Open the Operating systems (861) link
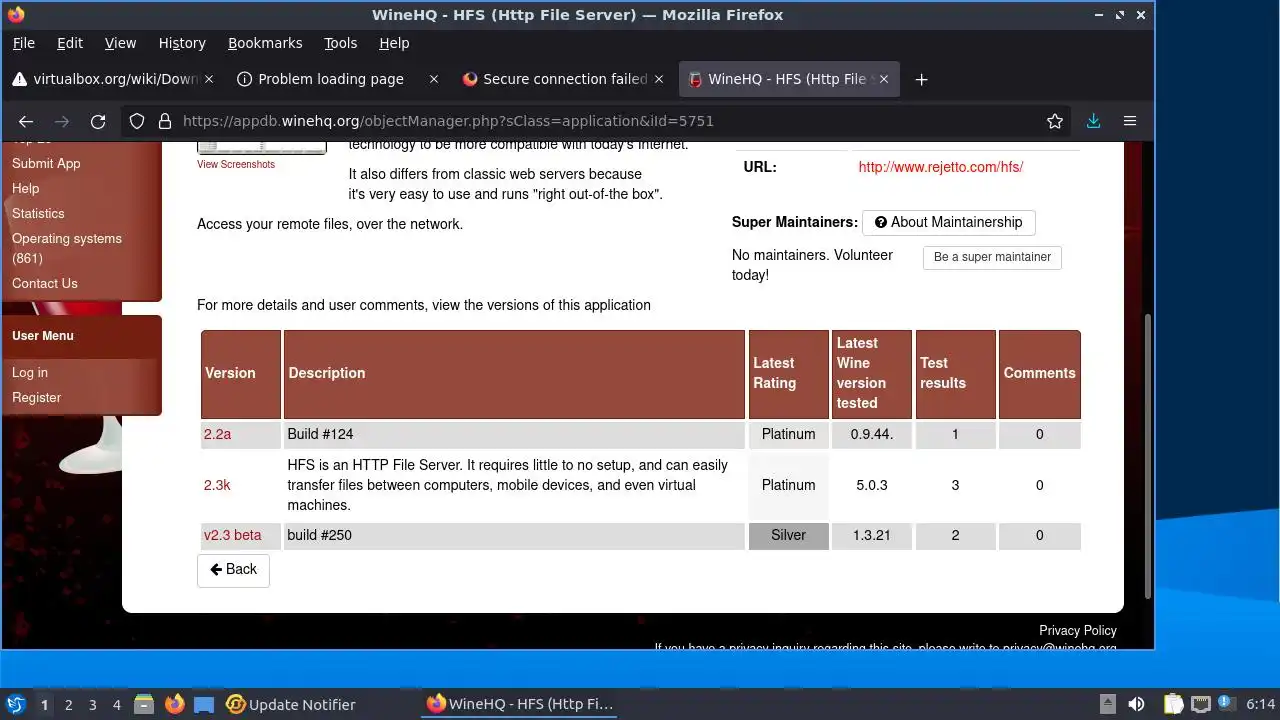The image size is (1280, 720). pos(67,248)
